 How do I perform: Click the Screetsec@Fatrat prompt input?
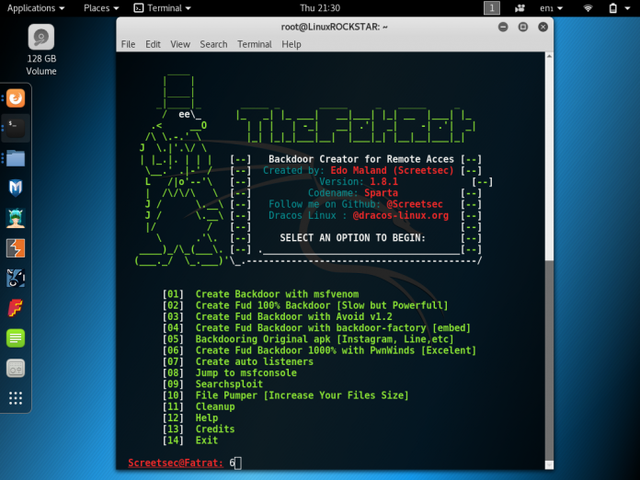pyautogui.click(x=236, y=463)
